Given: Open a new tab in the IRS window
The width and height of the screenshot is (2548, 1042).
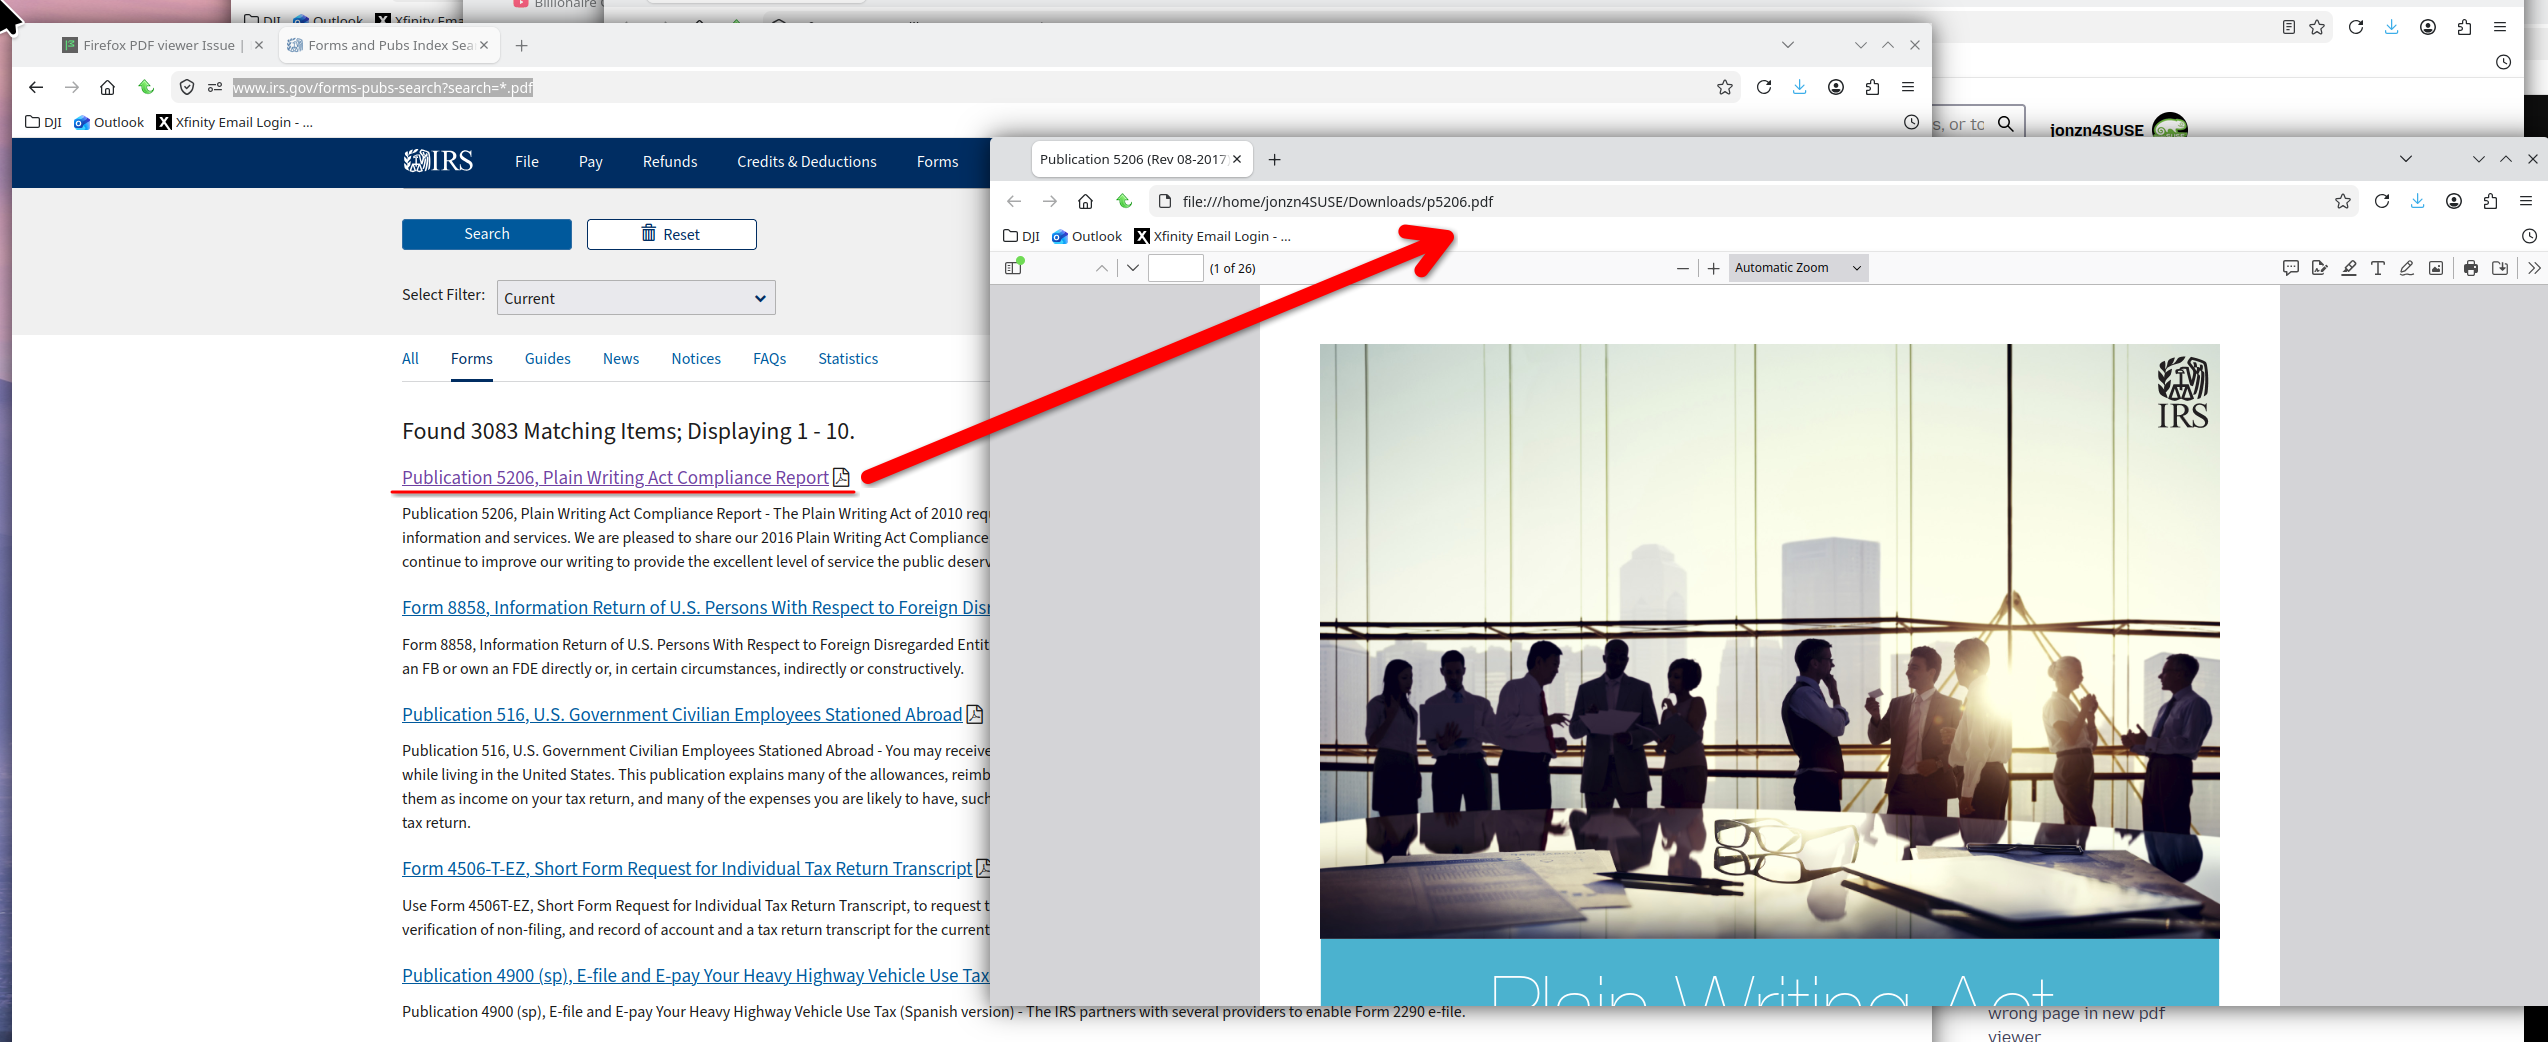Looking at the screenshot, I should tap(521, 45).
